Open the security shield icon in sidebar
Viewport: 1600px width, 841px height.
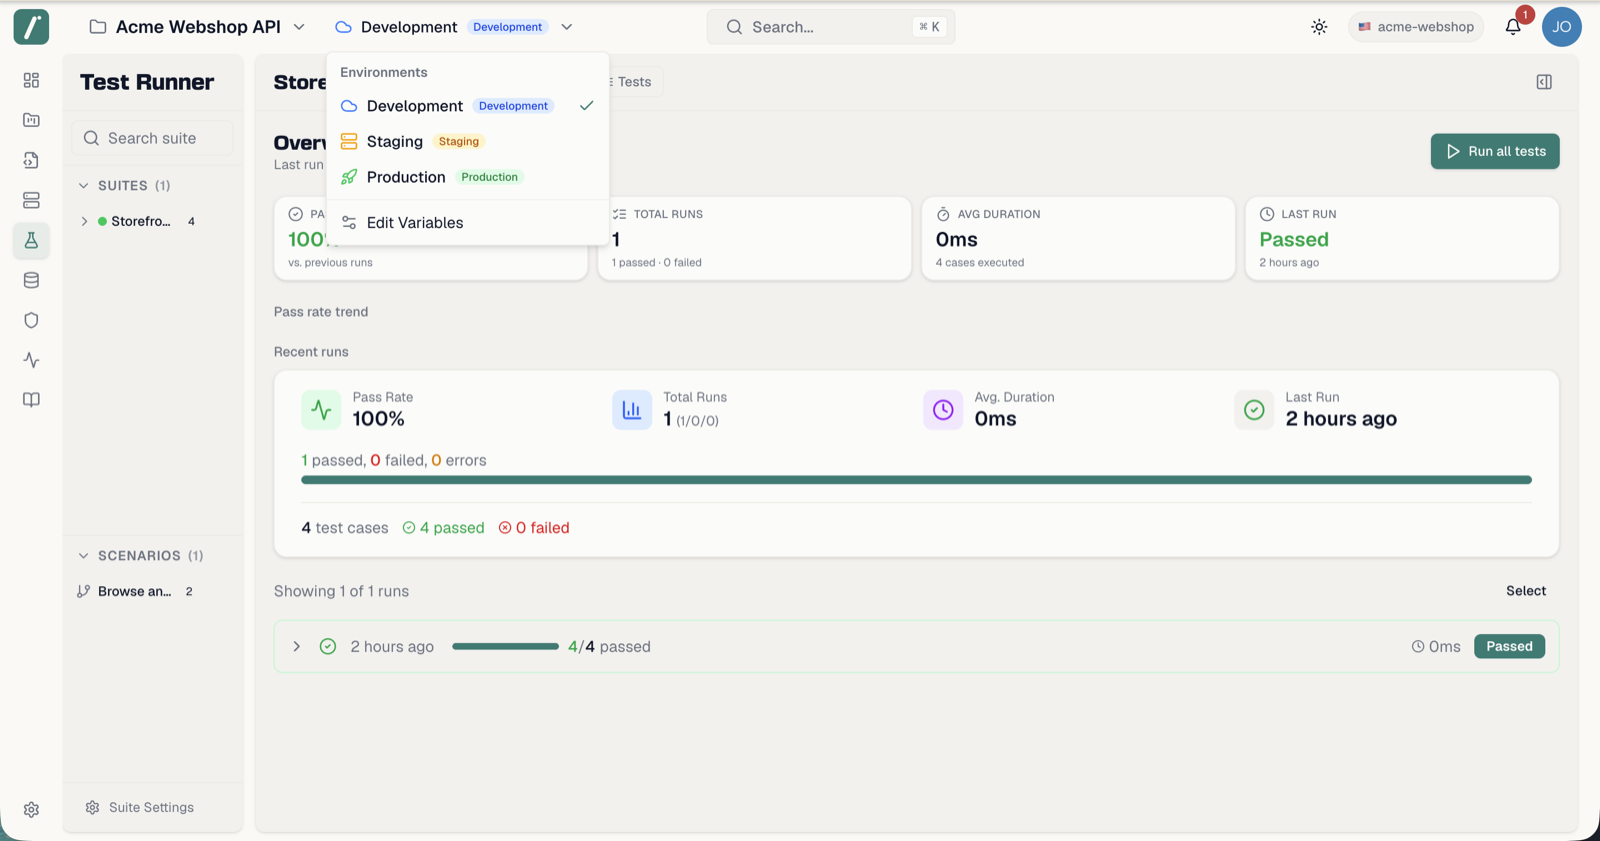point(31,320)
